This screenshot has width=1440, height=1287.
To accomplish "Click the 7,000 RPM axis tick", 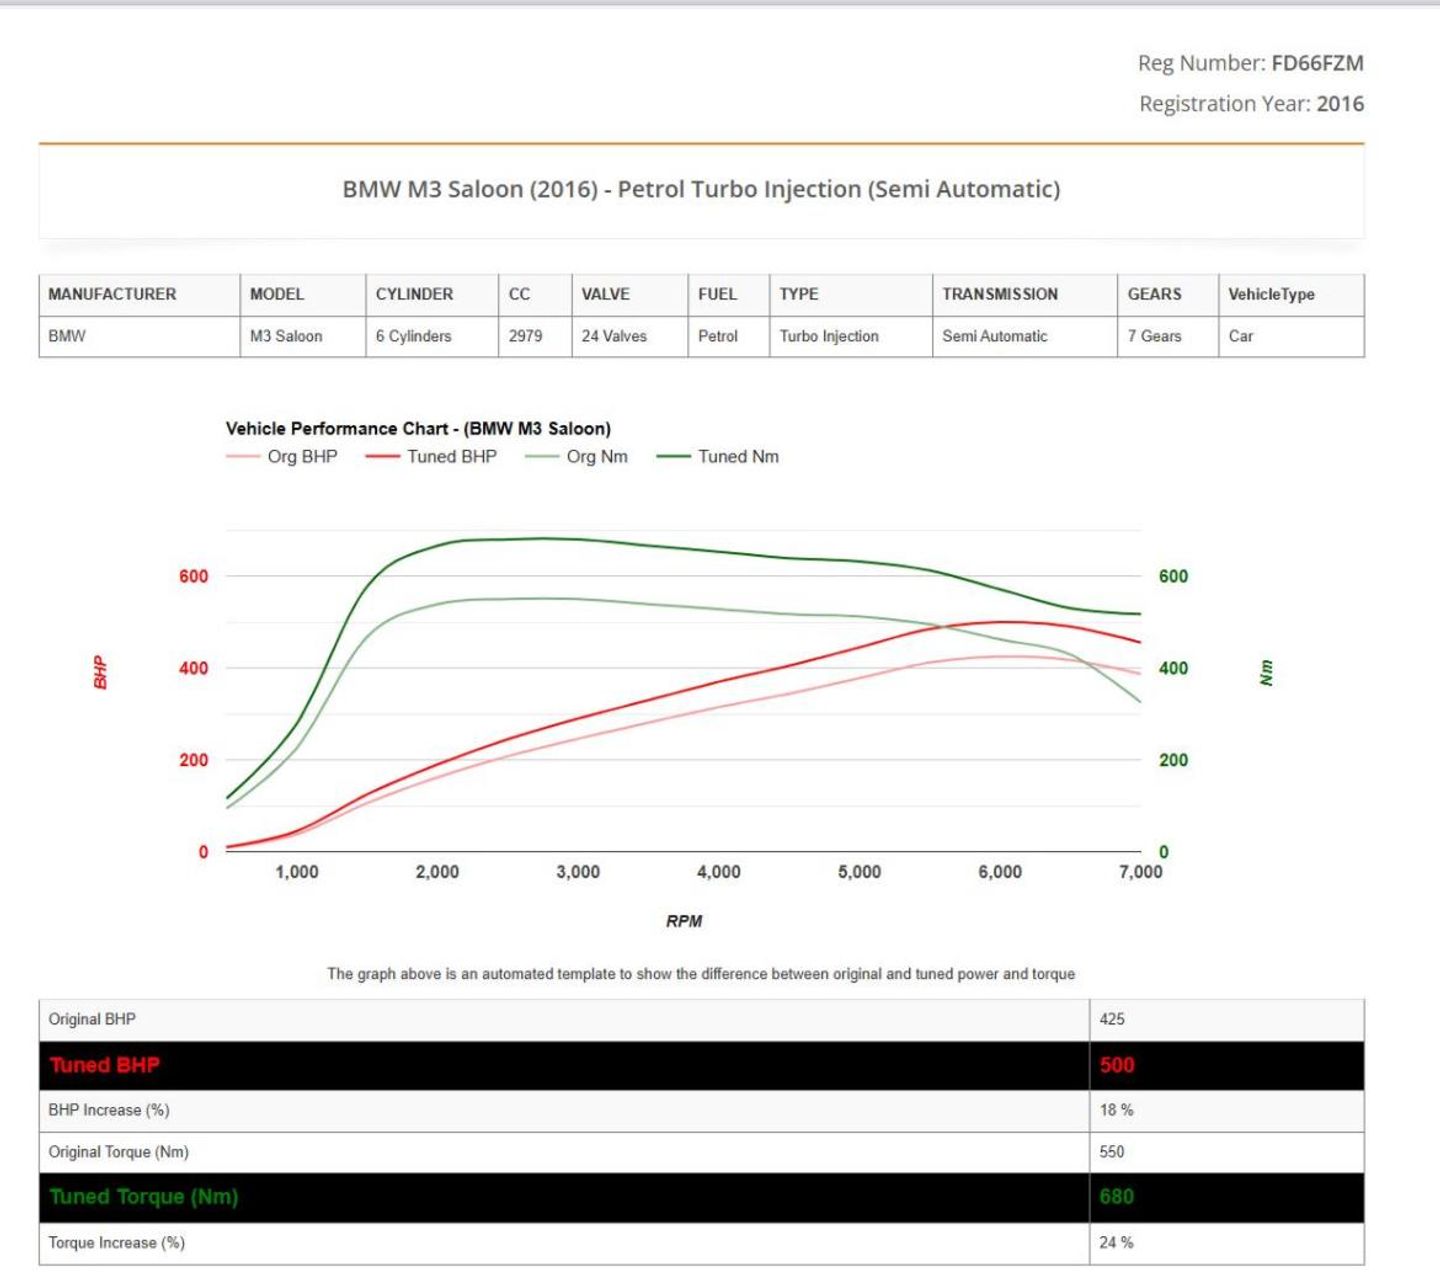I will [1141, 872].
